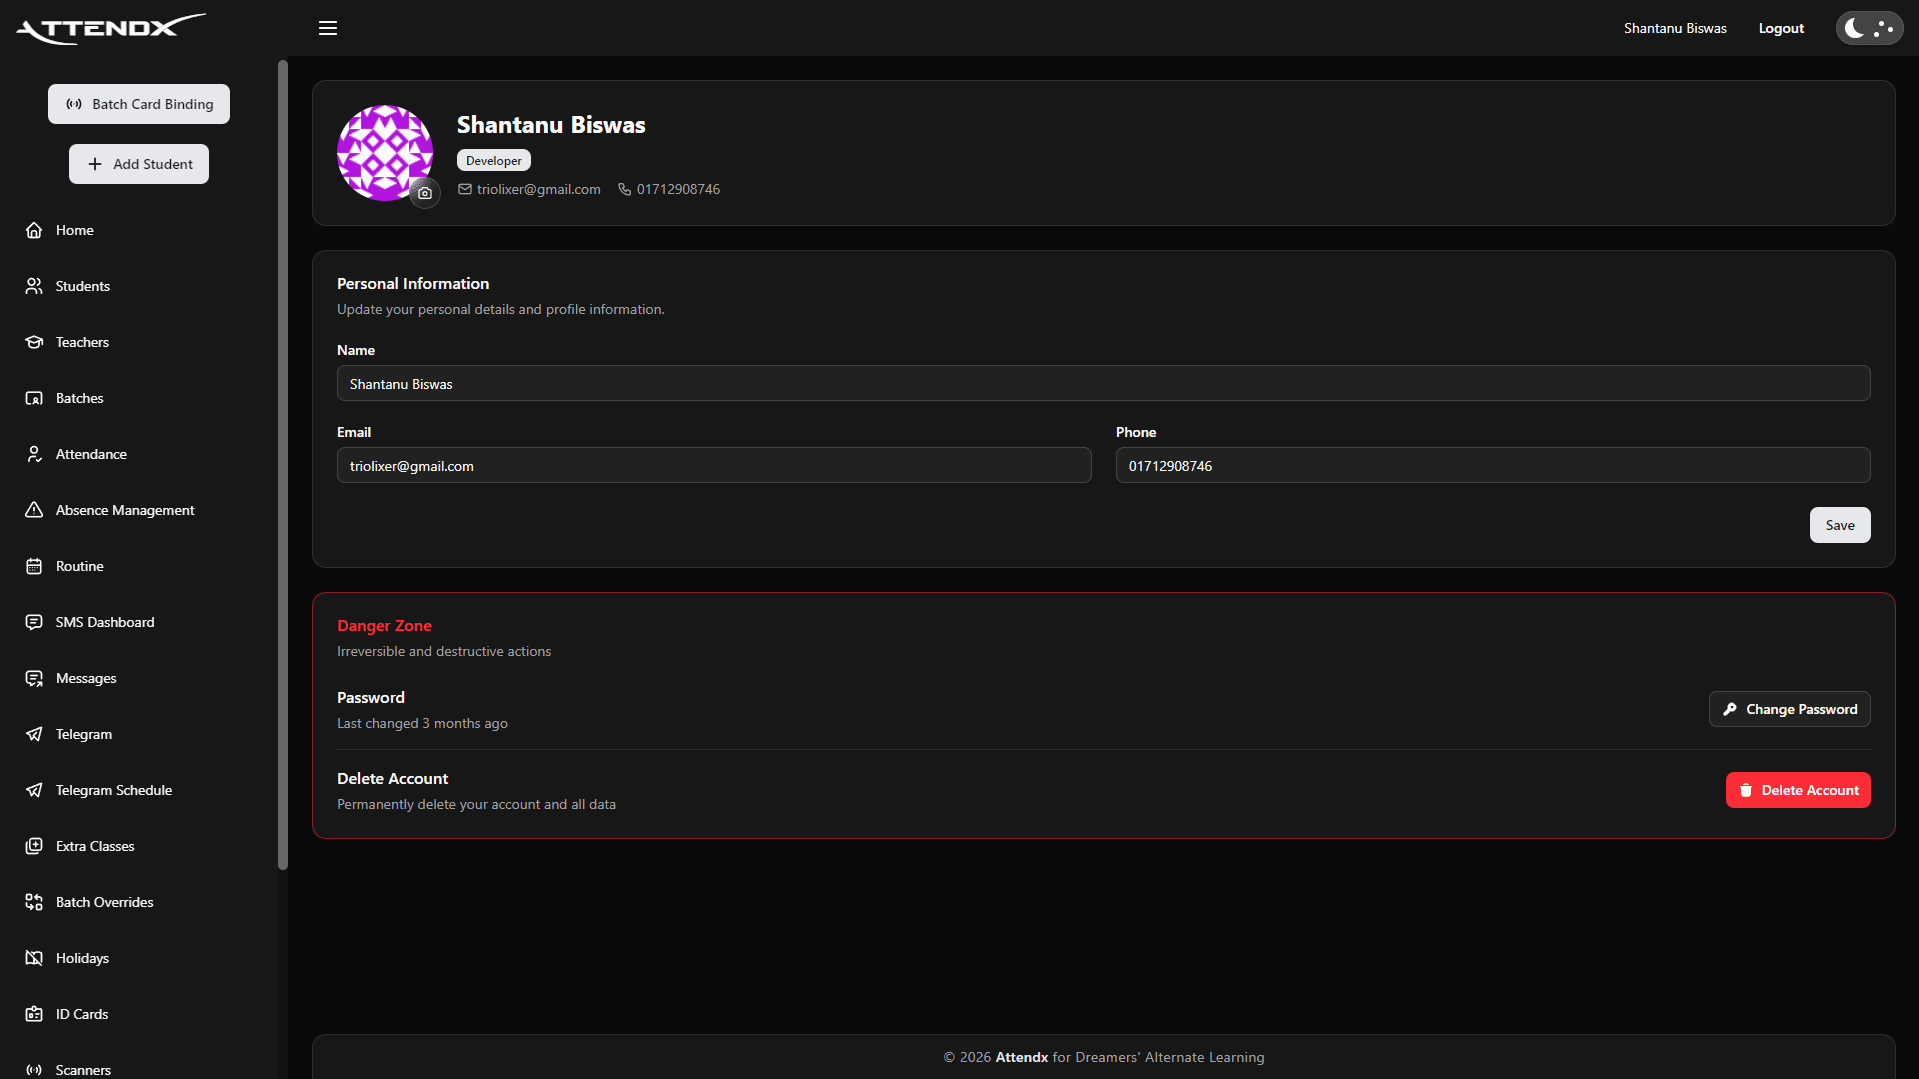The image size is (1919, 1079).
Task: Open Scanners from the sidebar
Action: point(34,1069)
